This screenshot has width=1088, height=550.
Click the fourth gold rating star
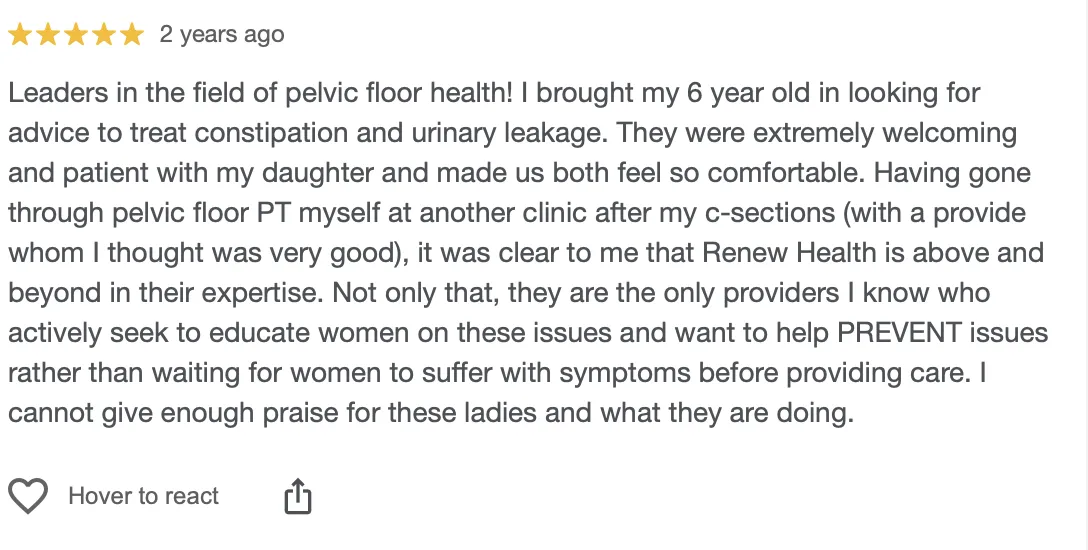pos(103,34)
